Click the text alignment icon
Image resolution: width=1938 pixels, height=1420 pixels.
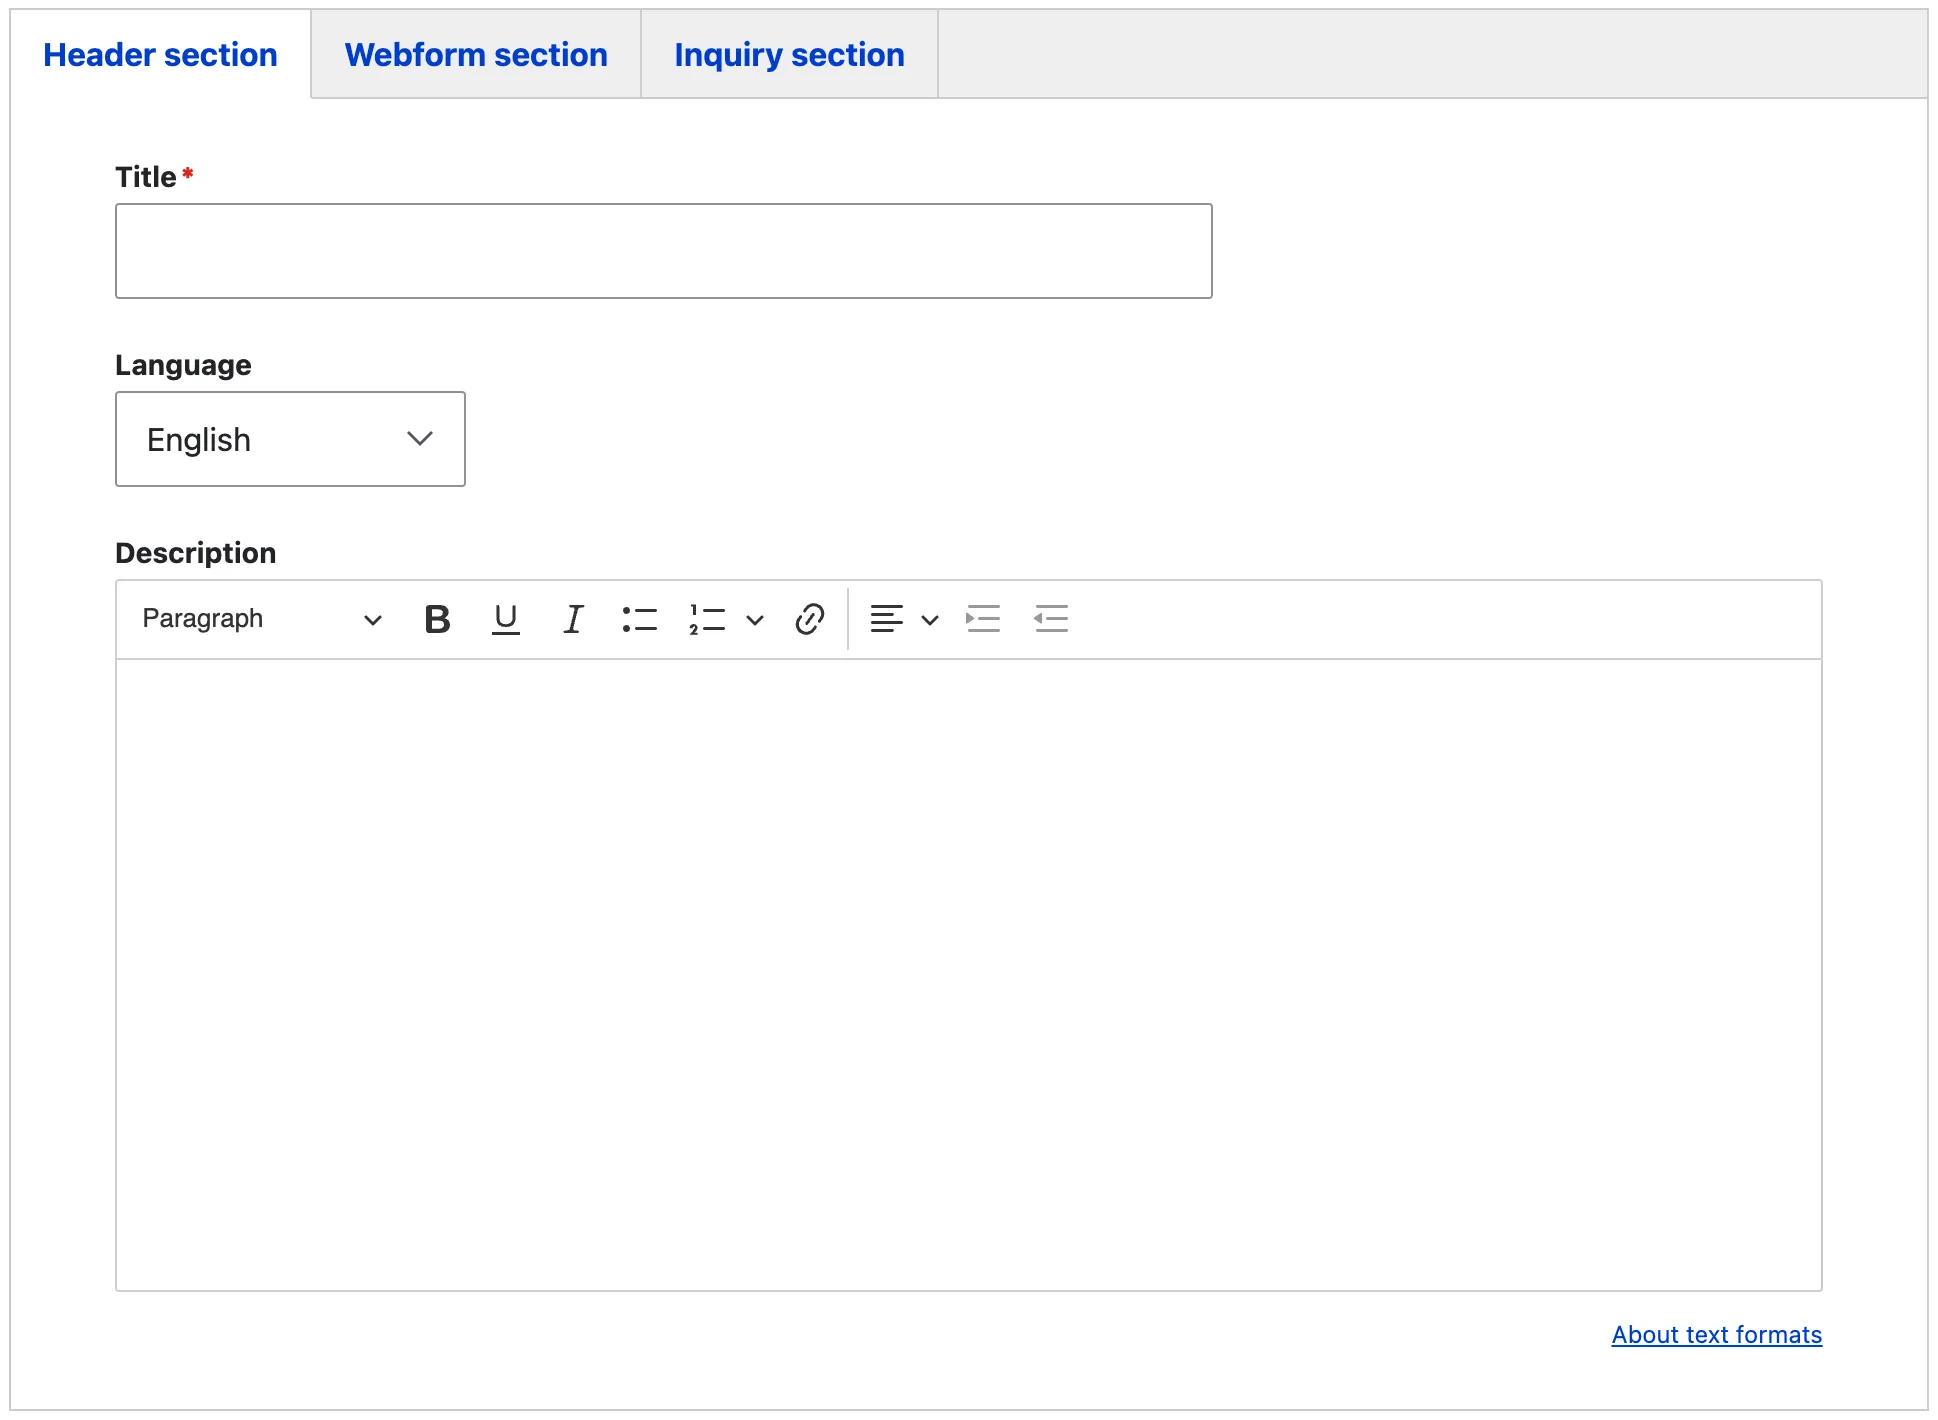pos(886,619)
